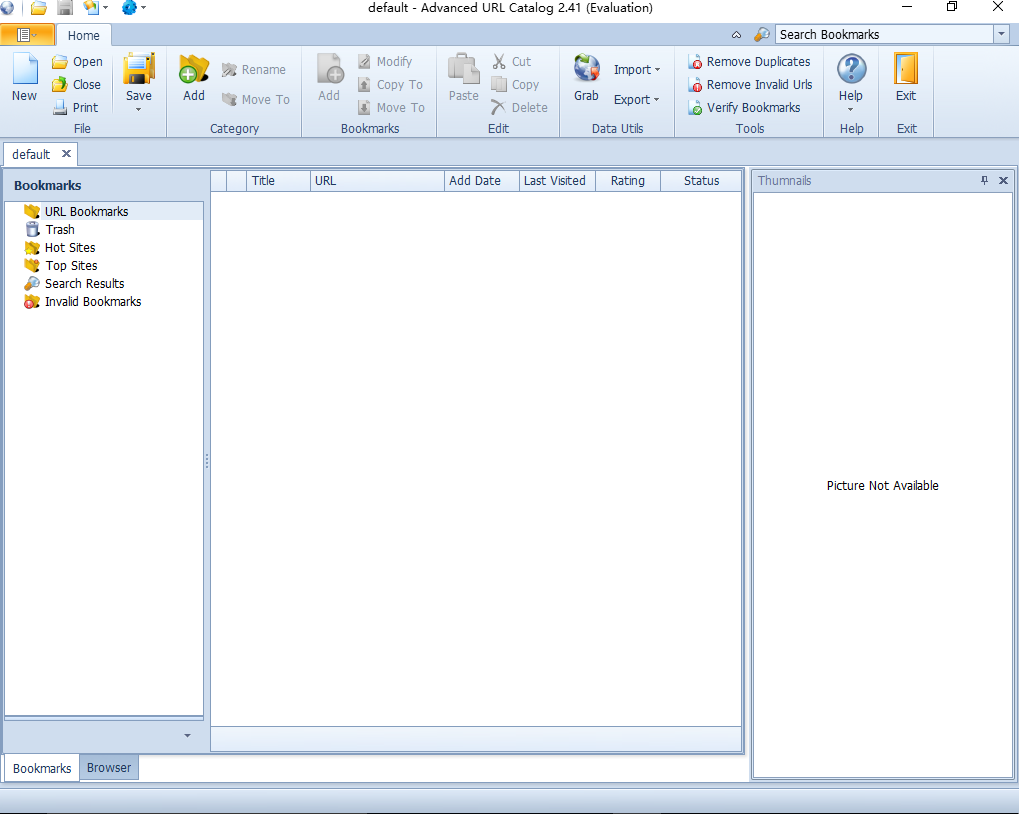Select the Trash folder in tree

(60, 230)
